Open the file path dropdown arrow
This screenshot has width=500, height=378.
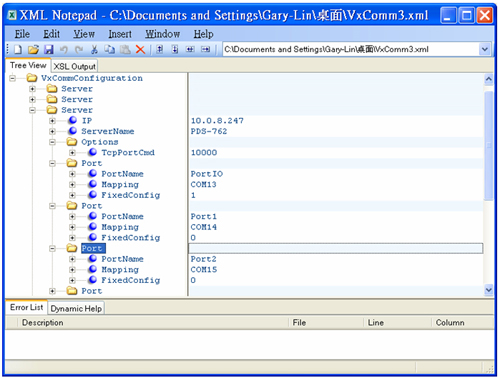click(x=485, y=49)
